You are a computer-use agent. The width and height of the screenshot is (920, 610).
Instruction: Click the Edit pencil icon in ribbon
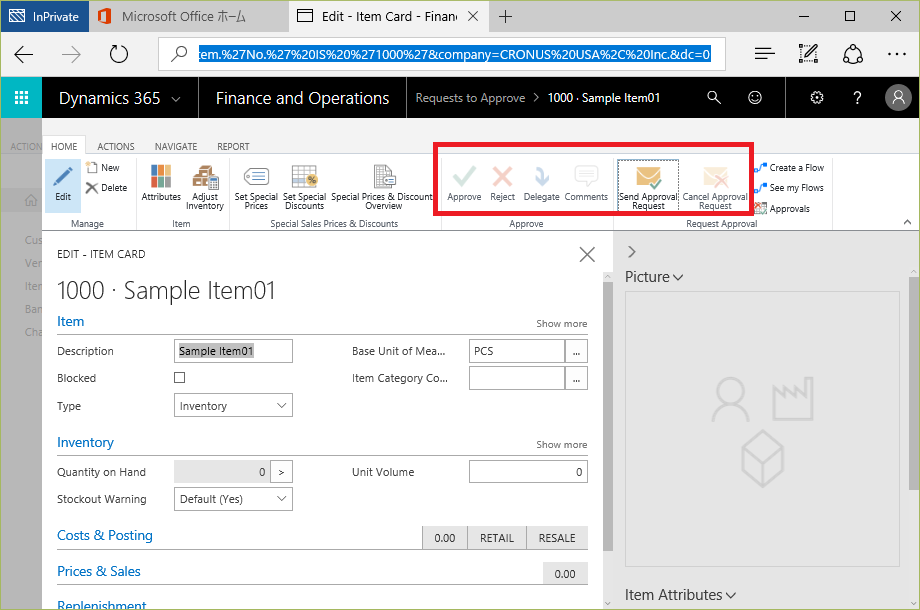pyautogui.click(x=63, y=185)
